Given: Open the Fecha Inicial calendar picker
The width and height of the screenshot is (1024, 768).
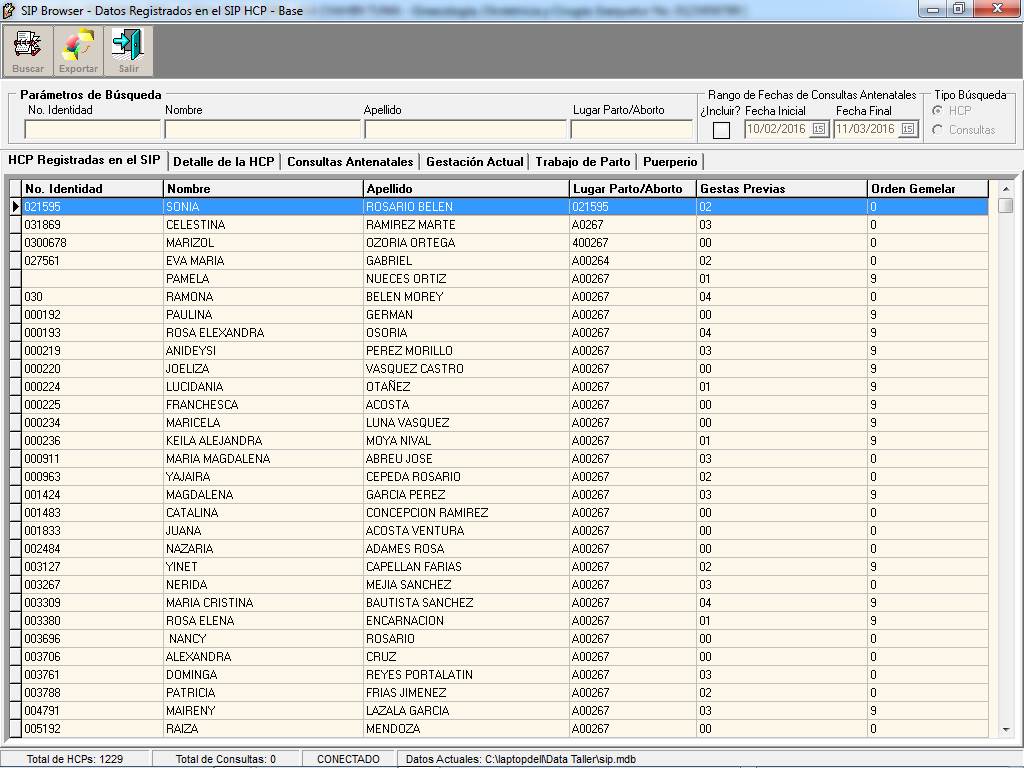Looking at the screenshot, I should tap(818, 129).
